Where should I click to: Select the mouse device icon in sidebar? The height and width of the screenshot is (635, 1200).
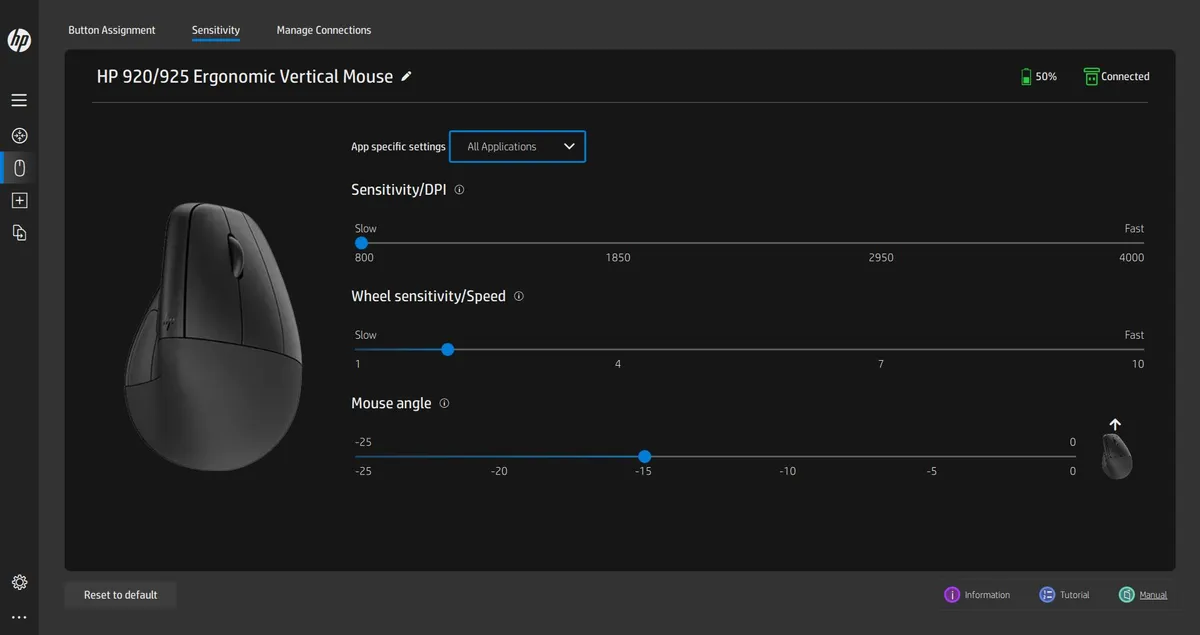click(19, 167)
